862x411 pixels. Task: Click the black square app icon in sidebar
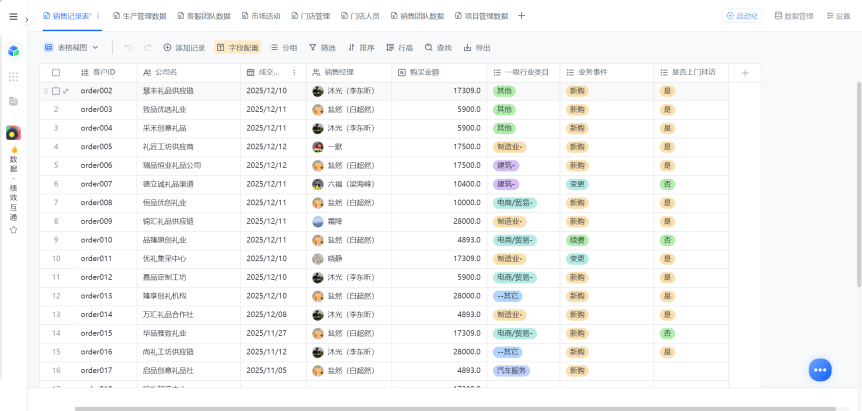point(14,132)
